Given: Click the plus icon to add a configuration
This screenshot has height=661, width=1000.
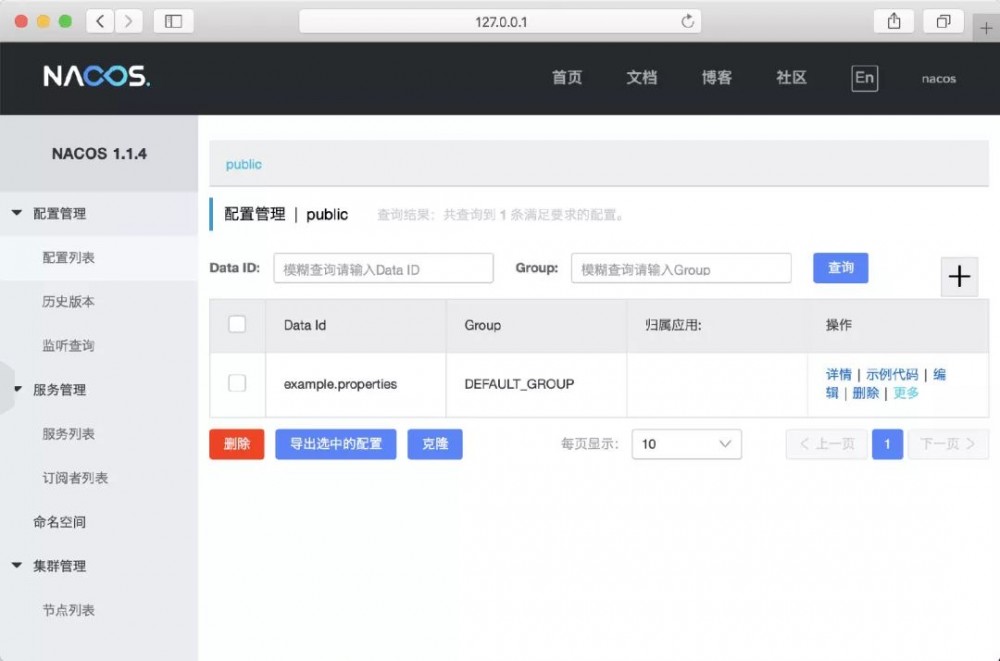Looking at the screenshot, I should pos(959,277).
